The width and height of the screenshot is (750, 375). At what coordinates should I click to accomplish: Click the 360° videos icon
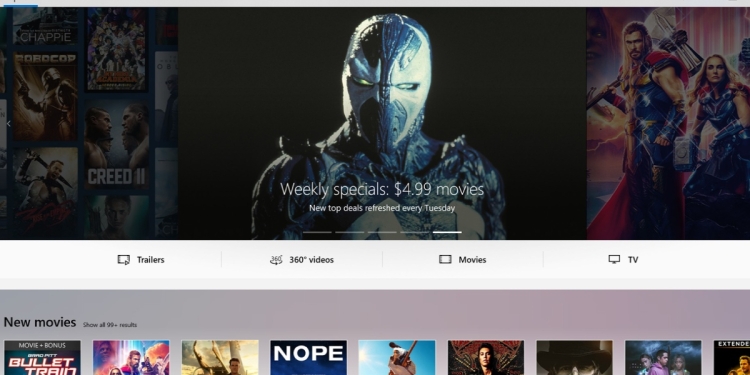tap(276, 260)
